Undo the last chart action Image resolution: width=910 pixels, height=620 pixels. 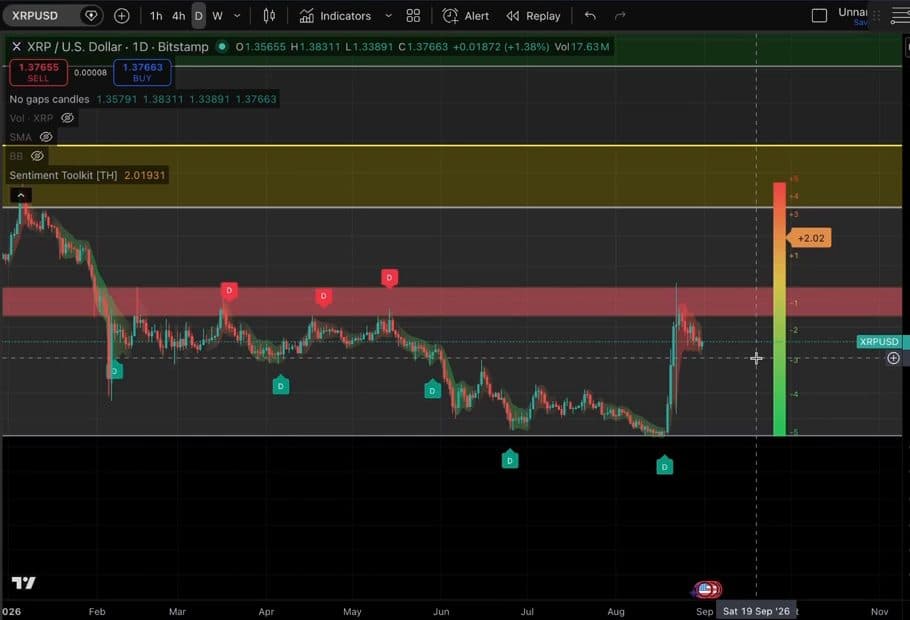tap(590, 16)
